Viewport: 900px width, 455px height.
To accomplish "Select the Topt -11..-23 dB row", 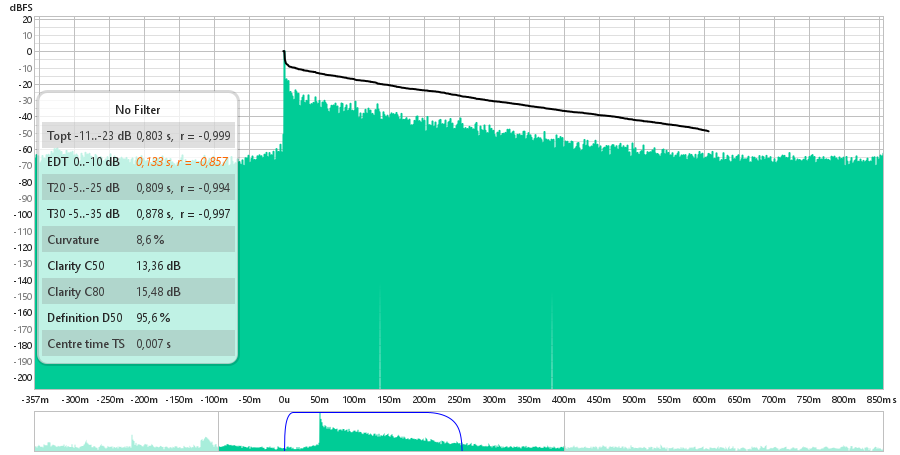I will (137, 135).
